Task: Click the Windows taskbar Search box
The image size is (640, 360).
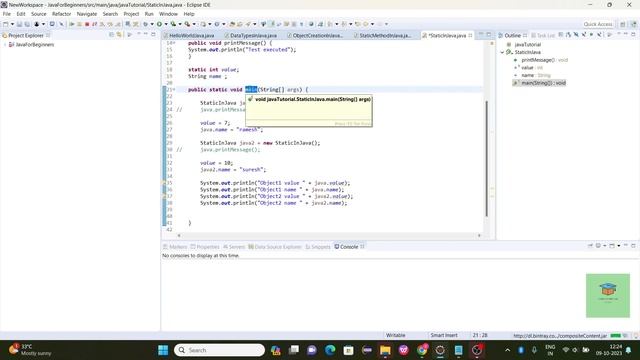Action: (x=220, y=350)
